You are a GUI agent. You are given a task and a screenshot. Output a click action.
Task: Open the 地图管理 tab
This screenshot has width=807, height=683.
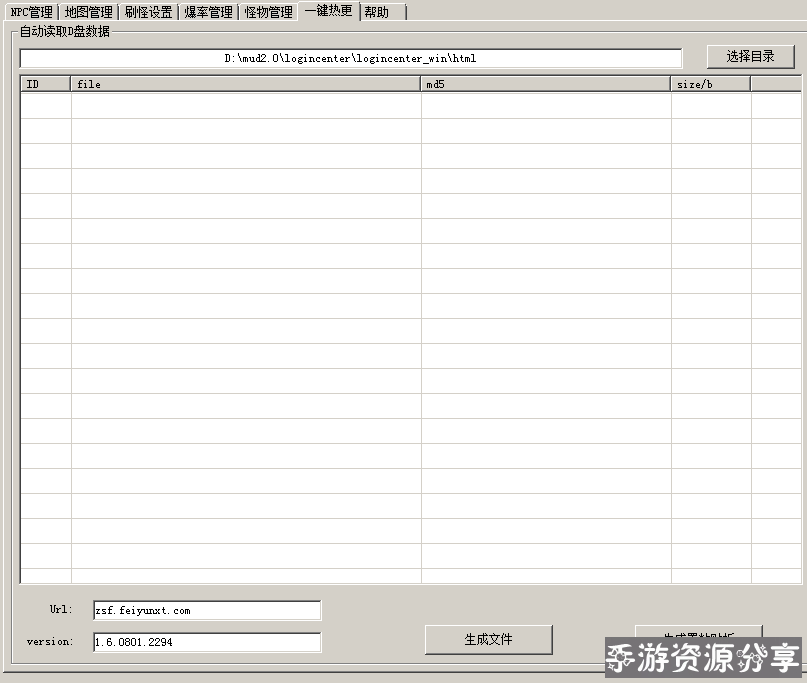[88, 12]
